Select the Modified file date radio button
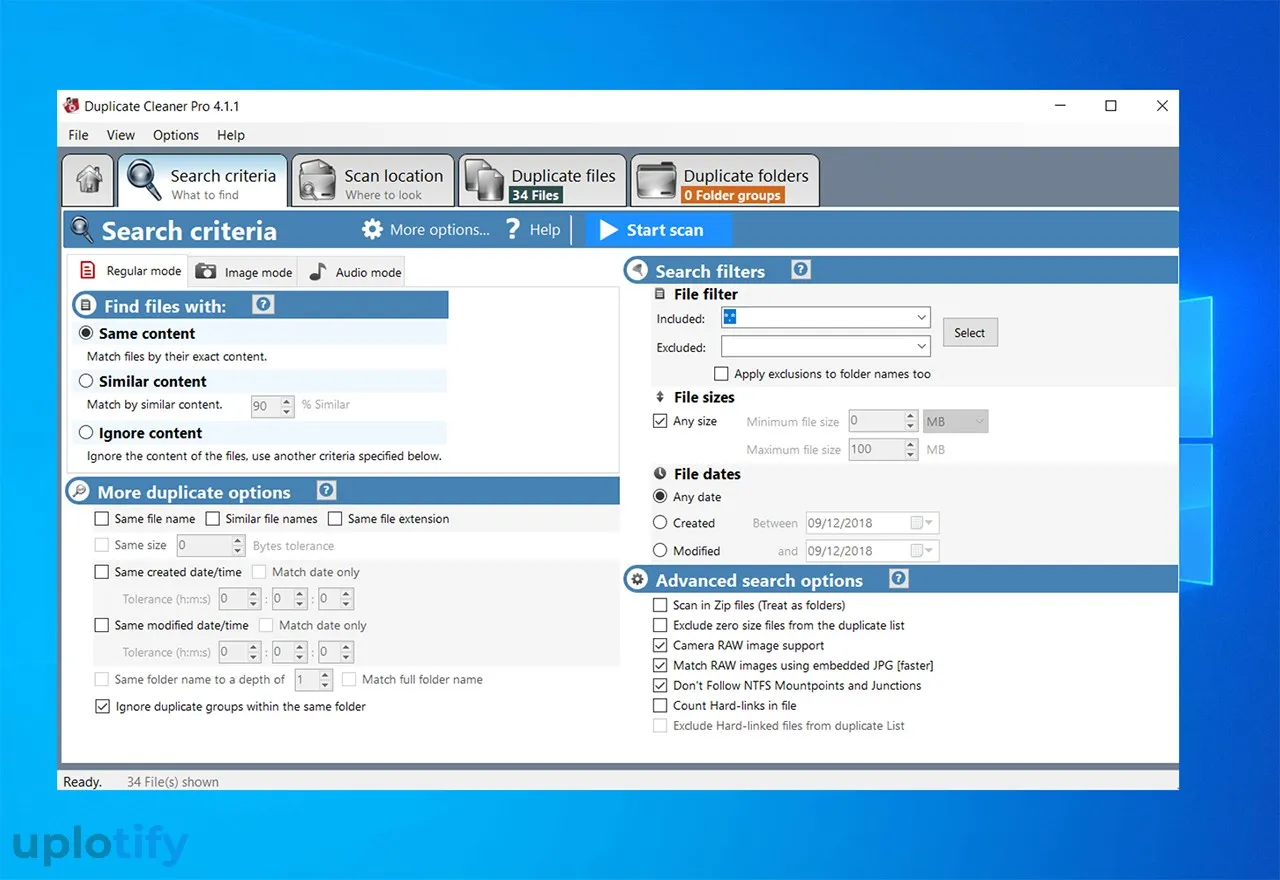 pos(660,550)
